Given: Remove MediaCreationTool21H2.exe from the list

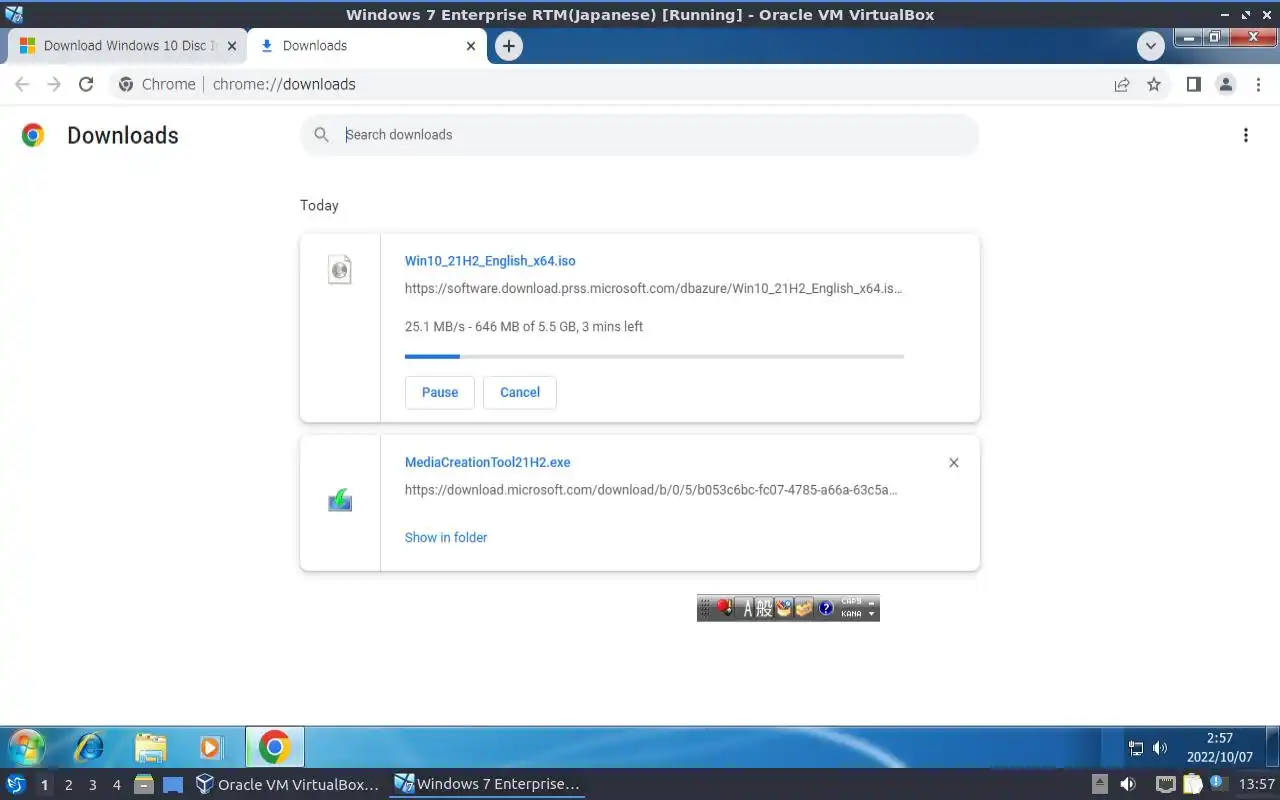Looking at the screenshot, I should pos(954,463).
